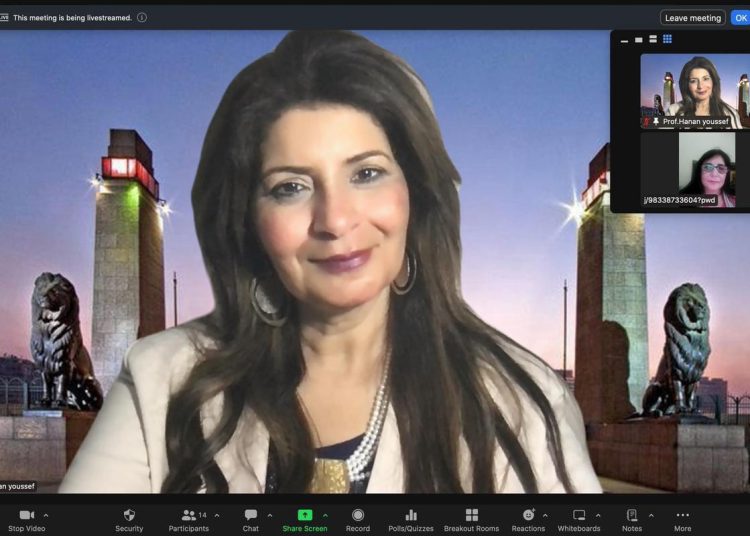Expand the Participants options arrow
Image resolution: width=750 pixels, height=536 pixels.
[x=217, y=515]
